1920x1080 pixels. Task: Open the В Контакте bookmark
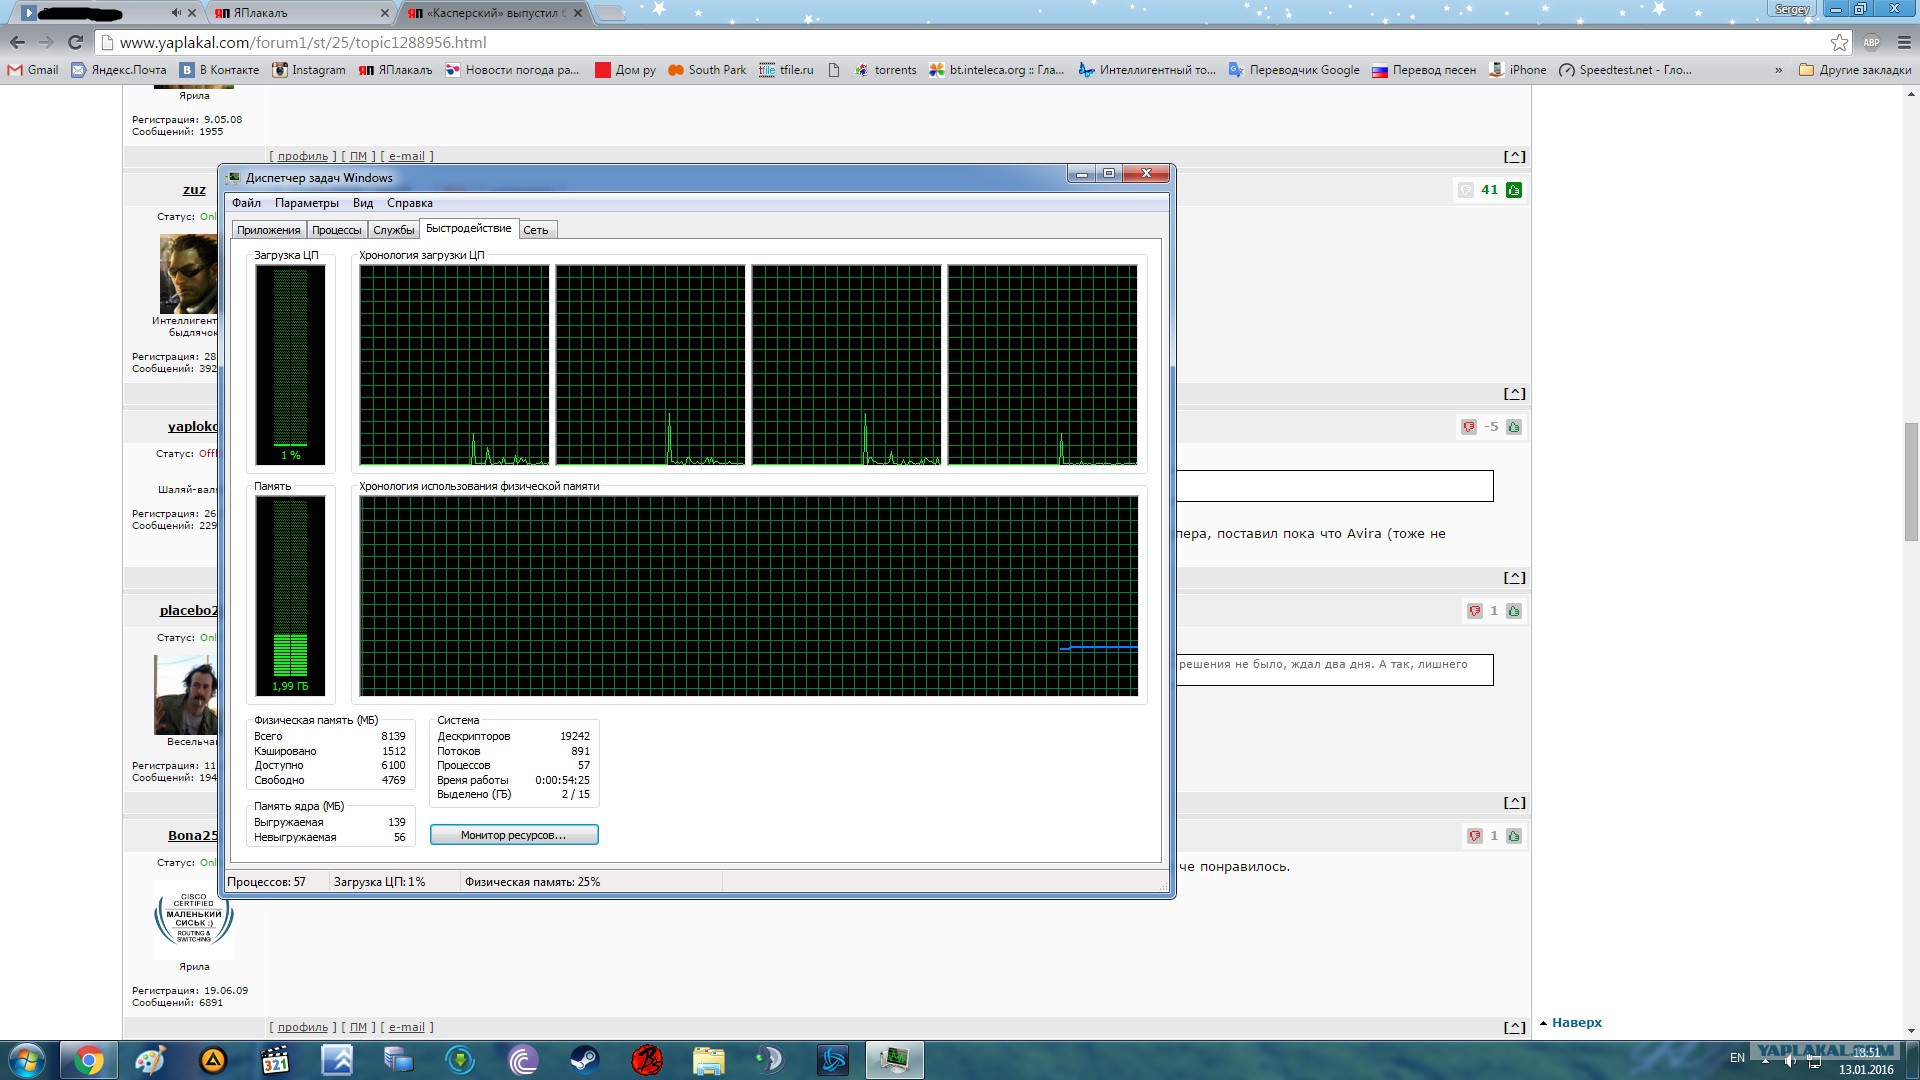[x=219, y=70]
